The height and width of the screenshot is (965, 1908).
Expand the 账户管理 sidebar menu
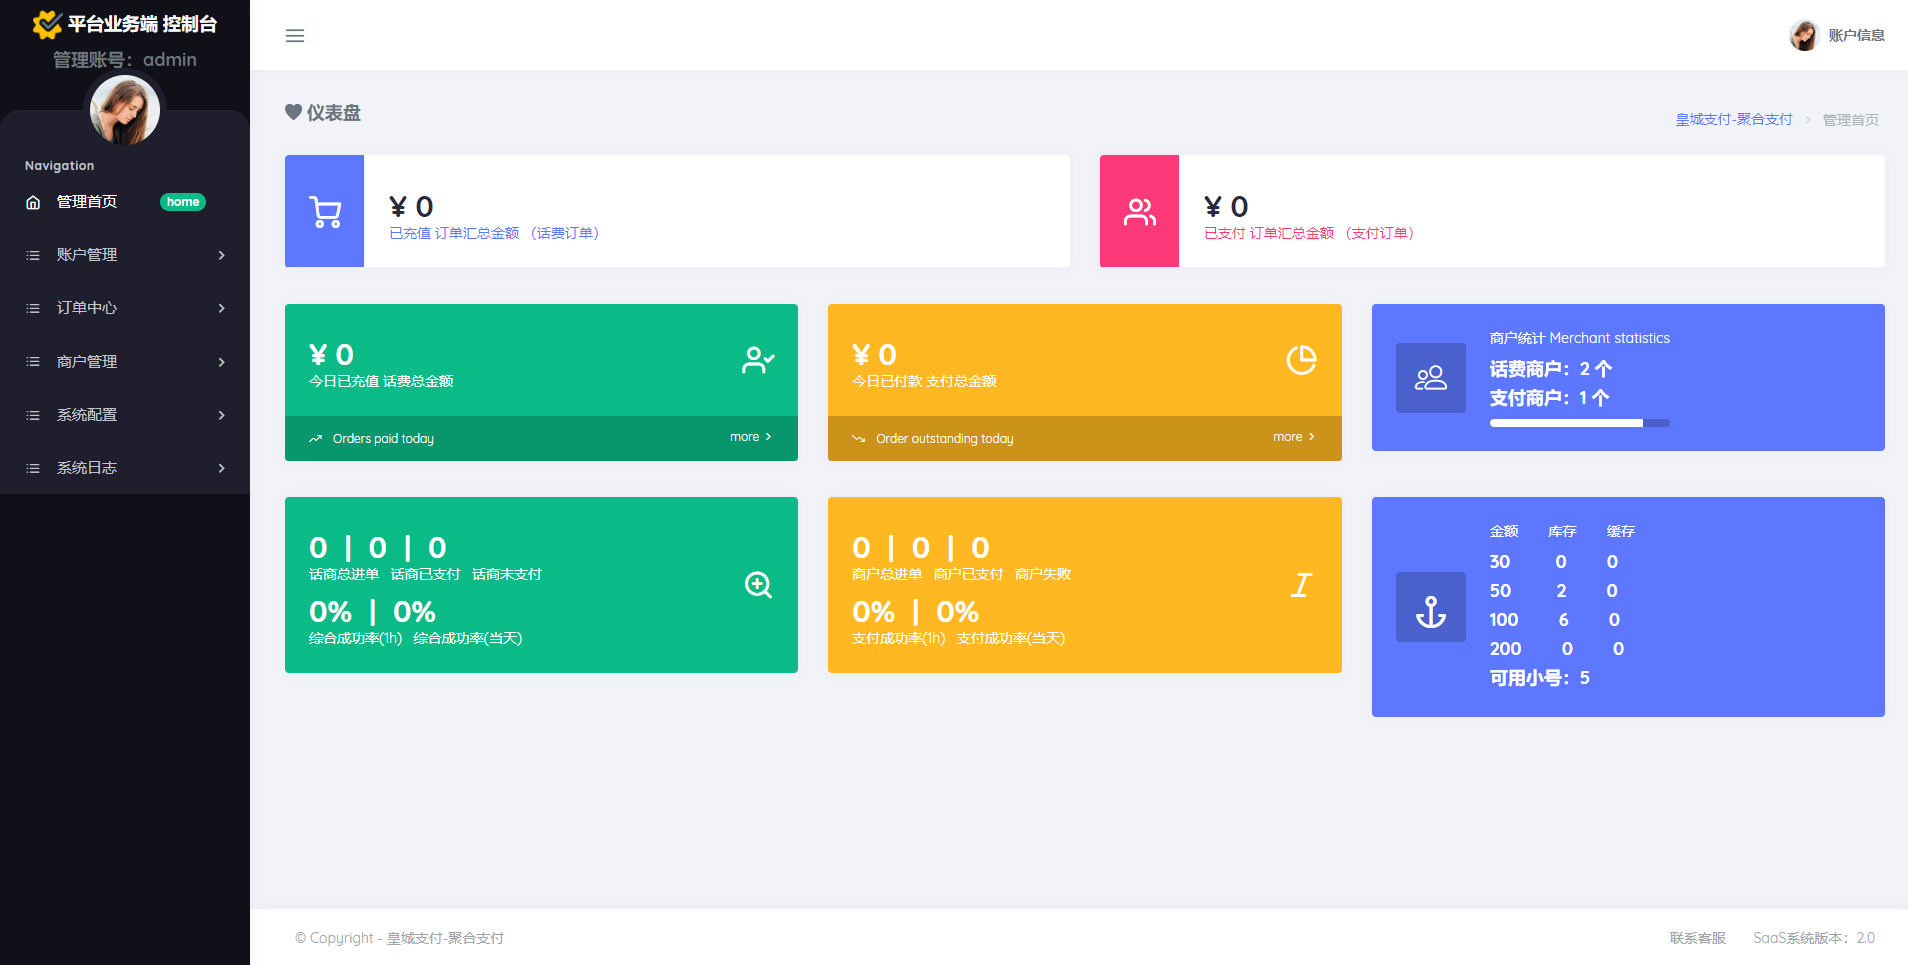coord(87,255)
